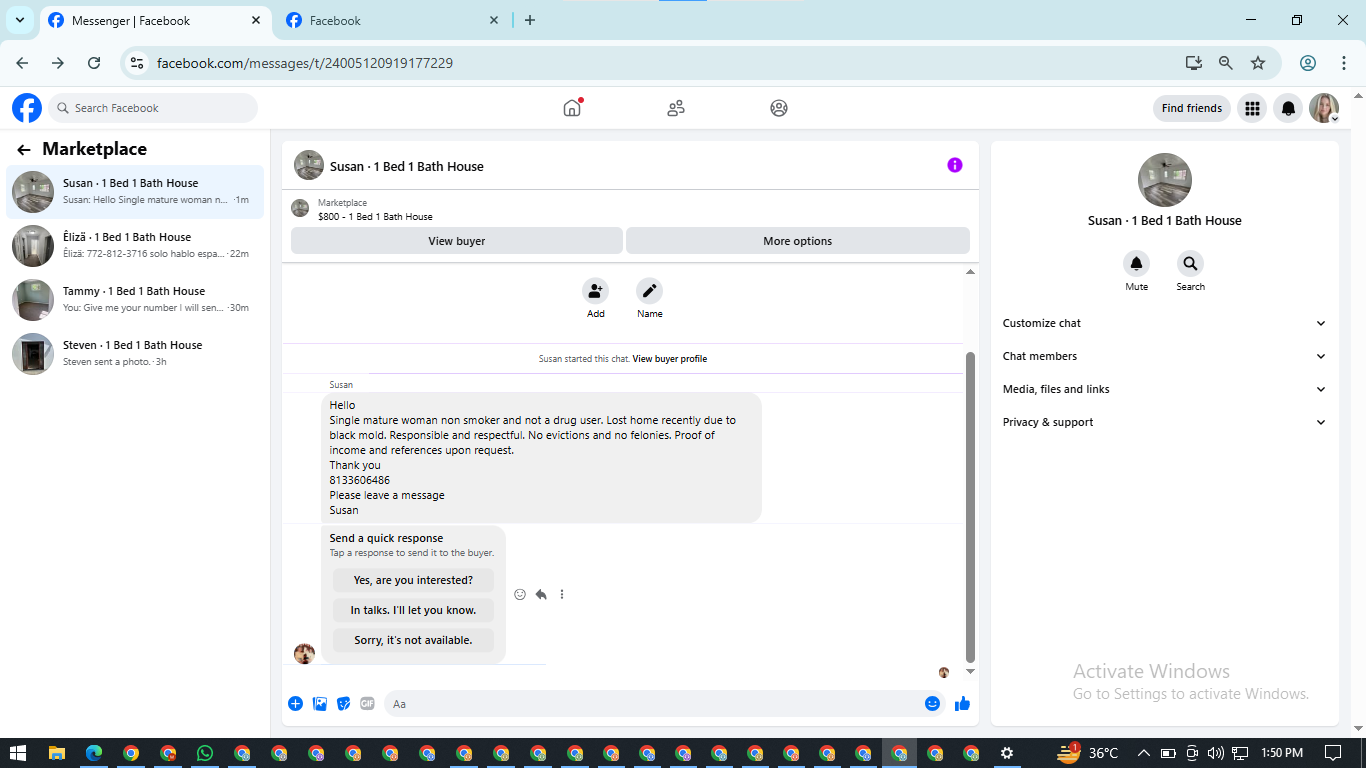Image resolution: width=1366 pixels, height=768 pixels.
Task: Click the Chrome address bar URL
Action: point(305,63)
